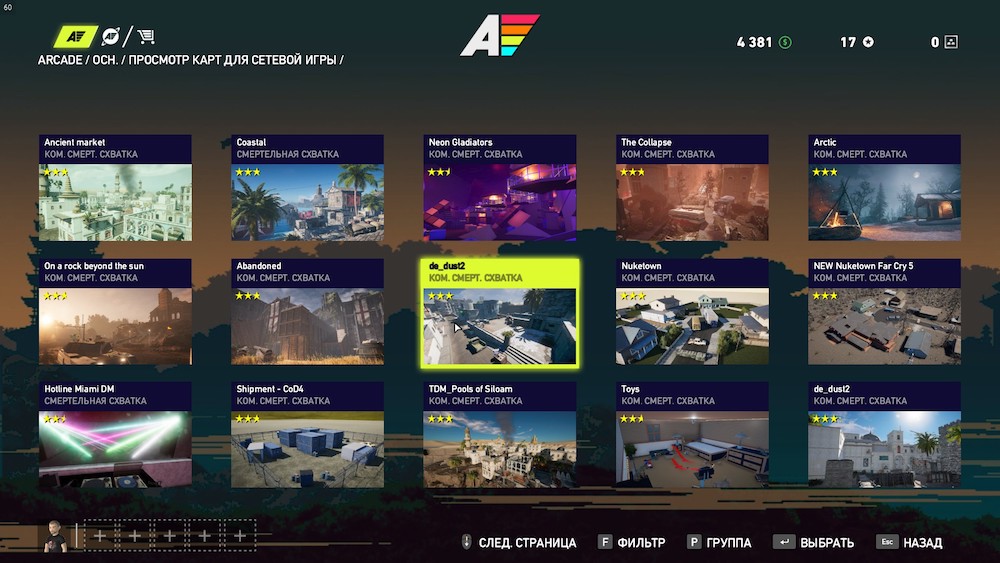Add player in last empty party slot

pos(240,536)
